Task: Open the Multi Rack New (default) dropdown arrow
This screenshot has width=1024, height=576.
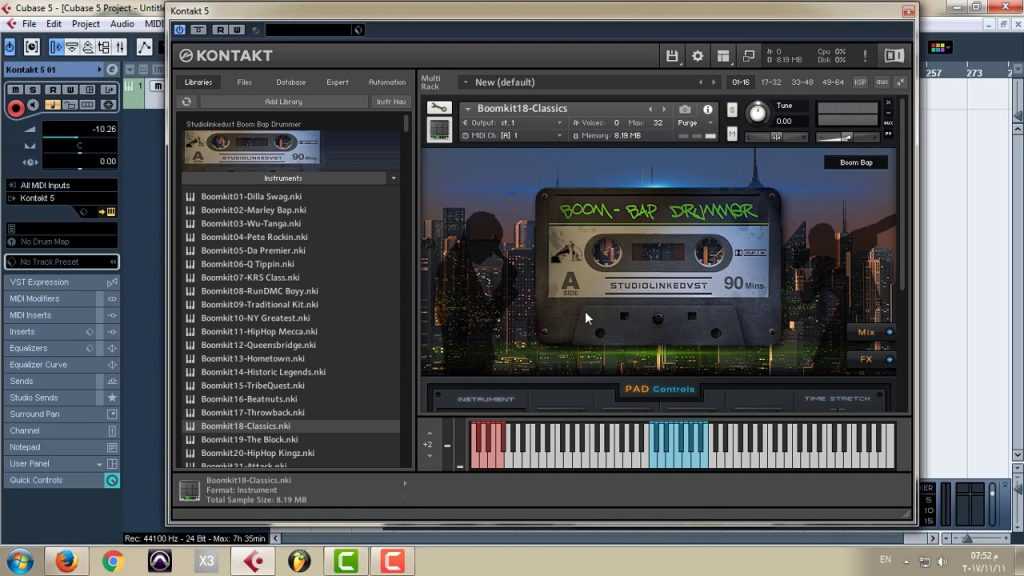Action: (x=466, y=82)
